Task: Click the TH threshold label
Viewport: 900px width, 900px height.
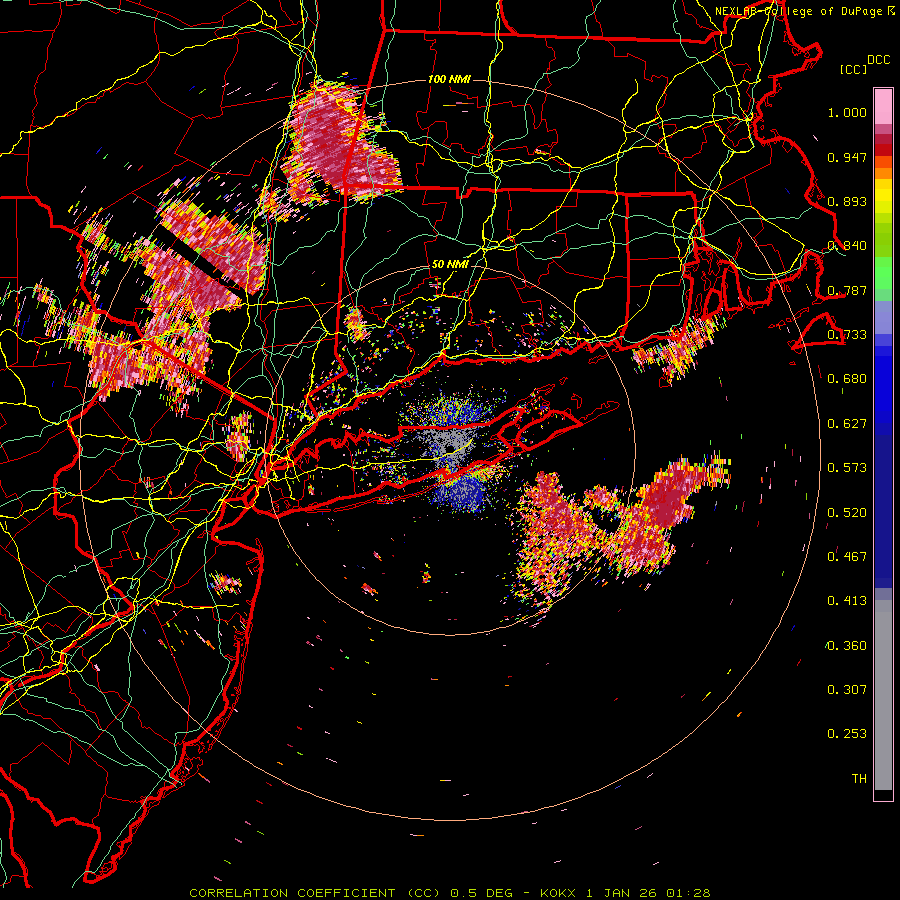Action: (859, 778)
